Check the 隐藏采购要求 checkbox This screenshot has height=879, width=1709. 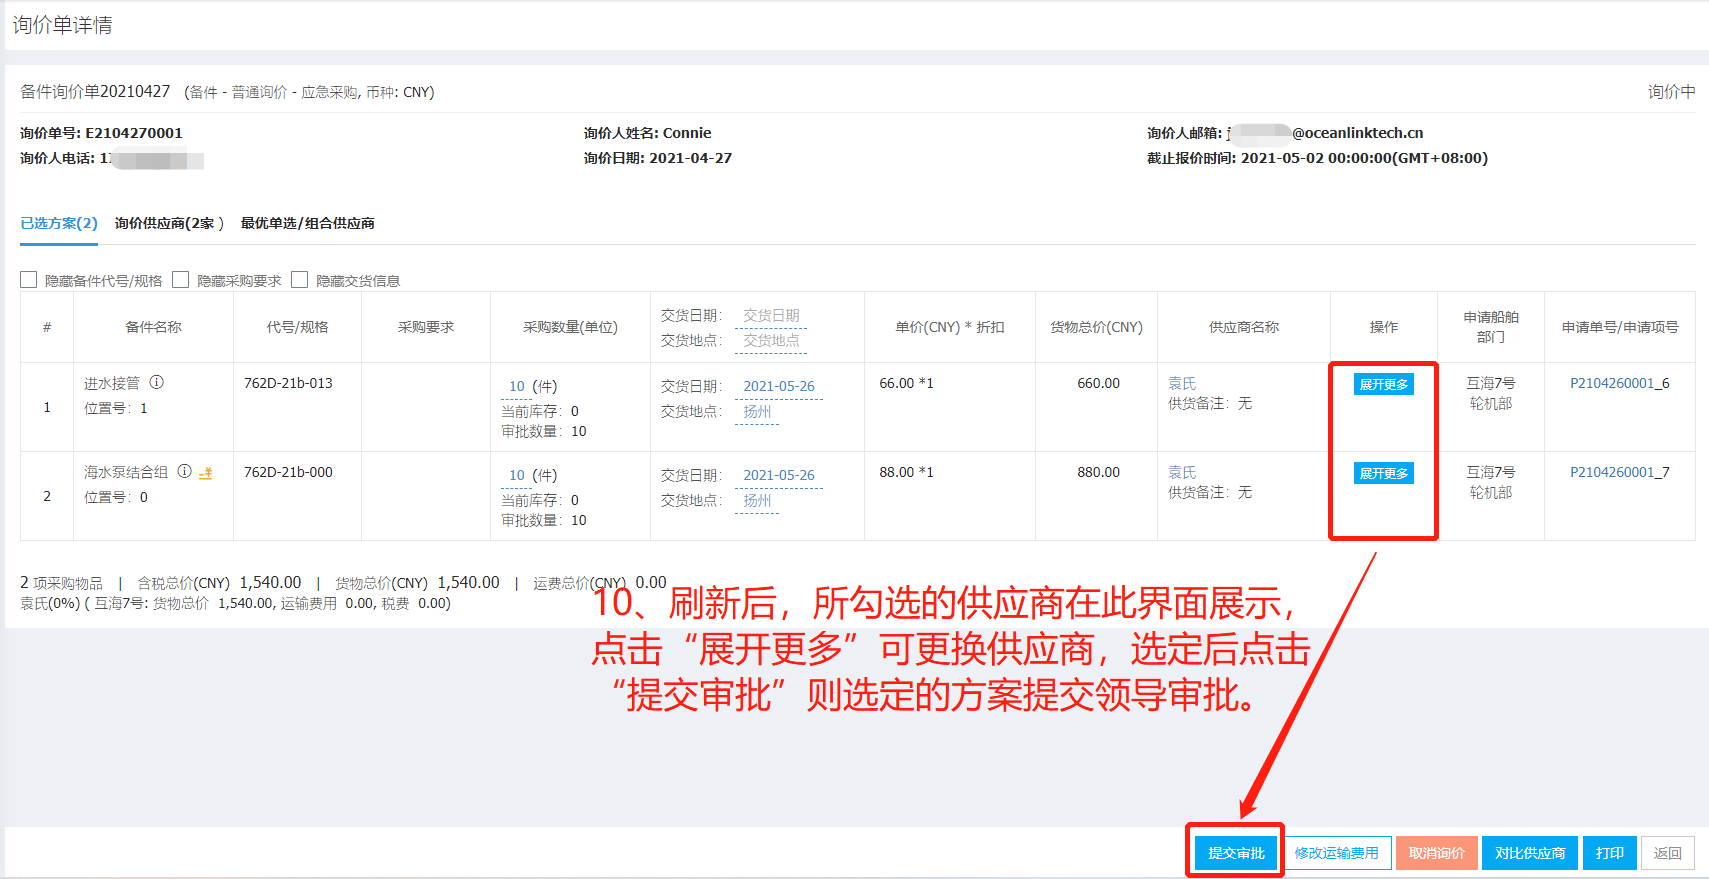click(181, 280)
